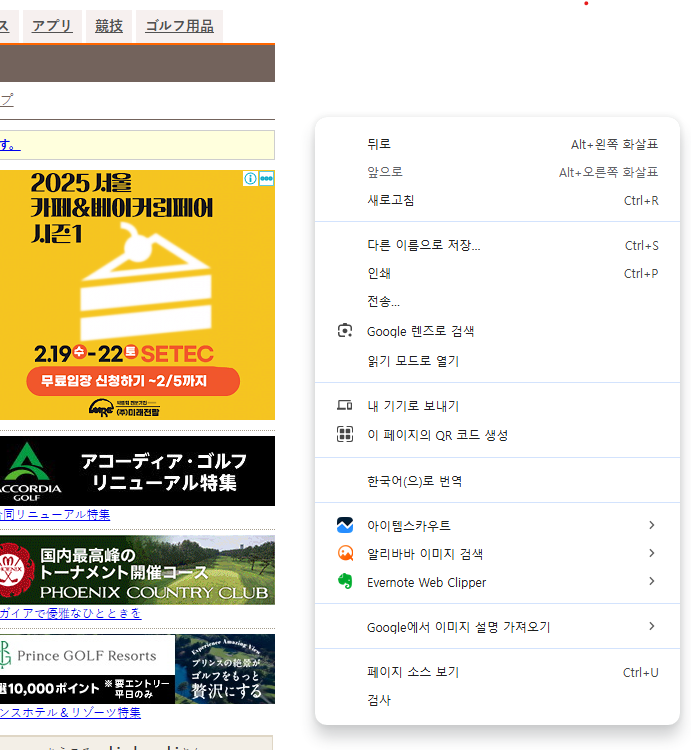Click the Ctrl+P shortcut text
The height and width of the screenshot is (750, 691).
point(641,274)
